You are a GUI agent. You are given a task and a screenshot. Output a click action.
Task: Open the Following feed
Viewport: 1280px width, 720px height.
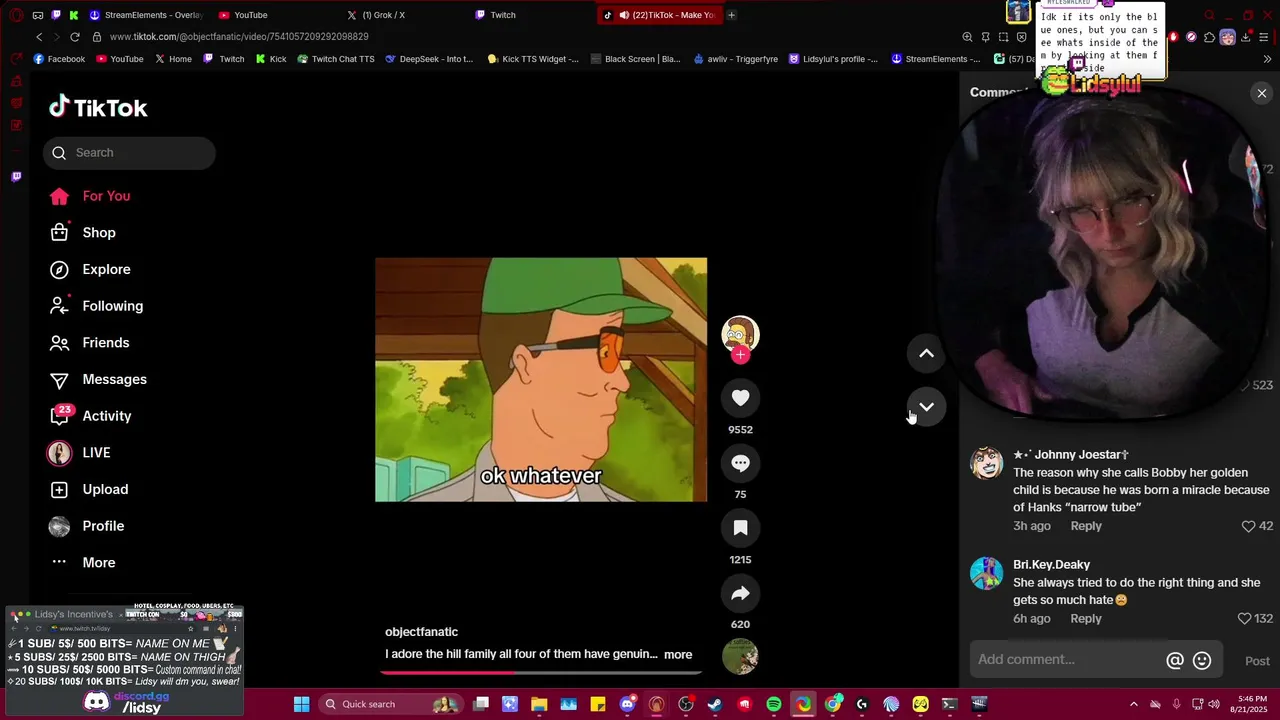96,306
